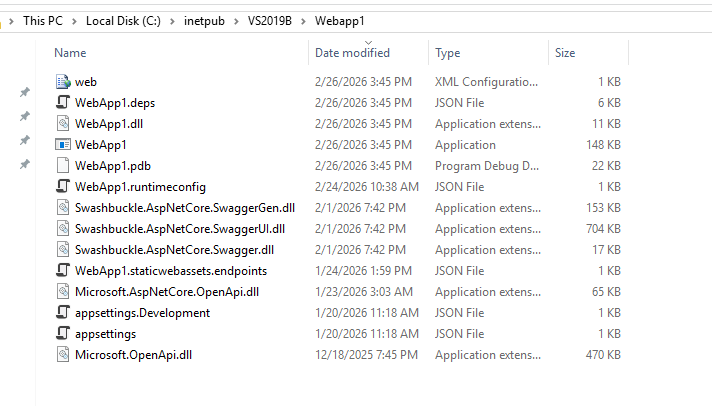
Task: Select WebApp1.staticwebassets.endpoints name
Action: point(171,271)
